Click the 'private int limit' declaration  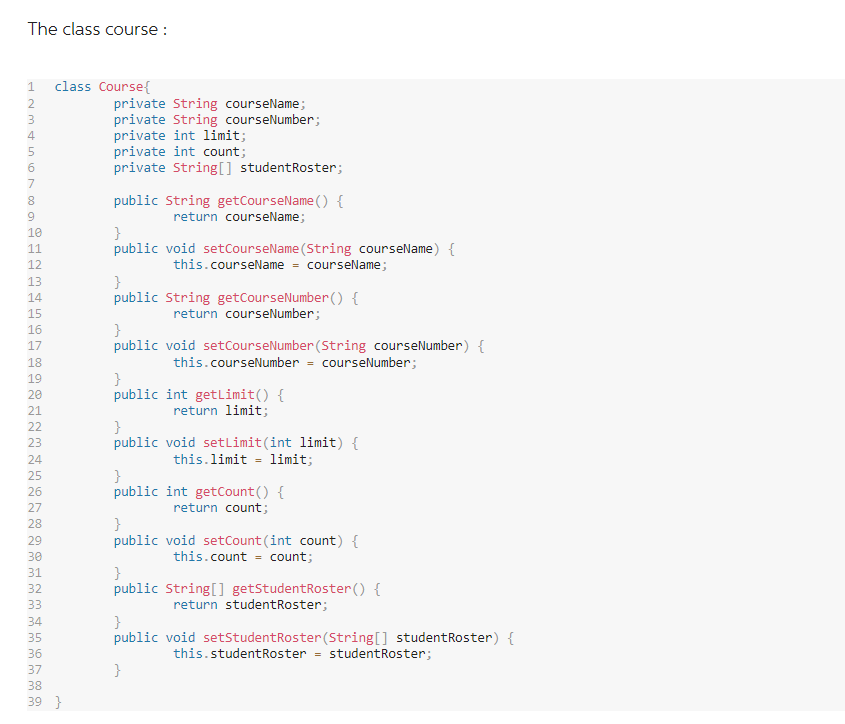pos(177,135)
